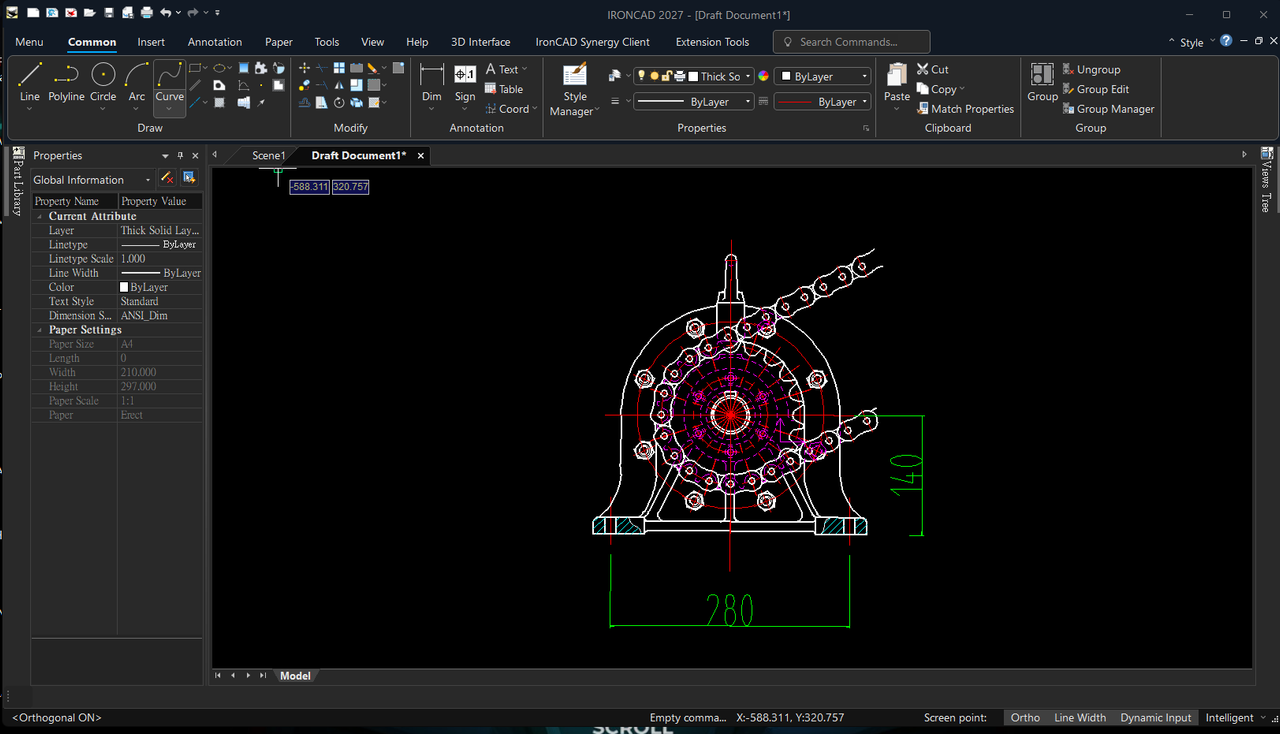This screenshot has width=1280, height=734.
Task: Open the Tools ribbon tab
Action: pos(327,42)
